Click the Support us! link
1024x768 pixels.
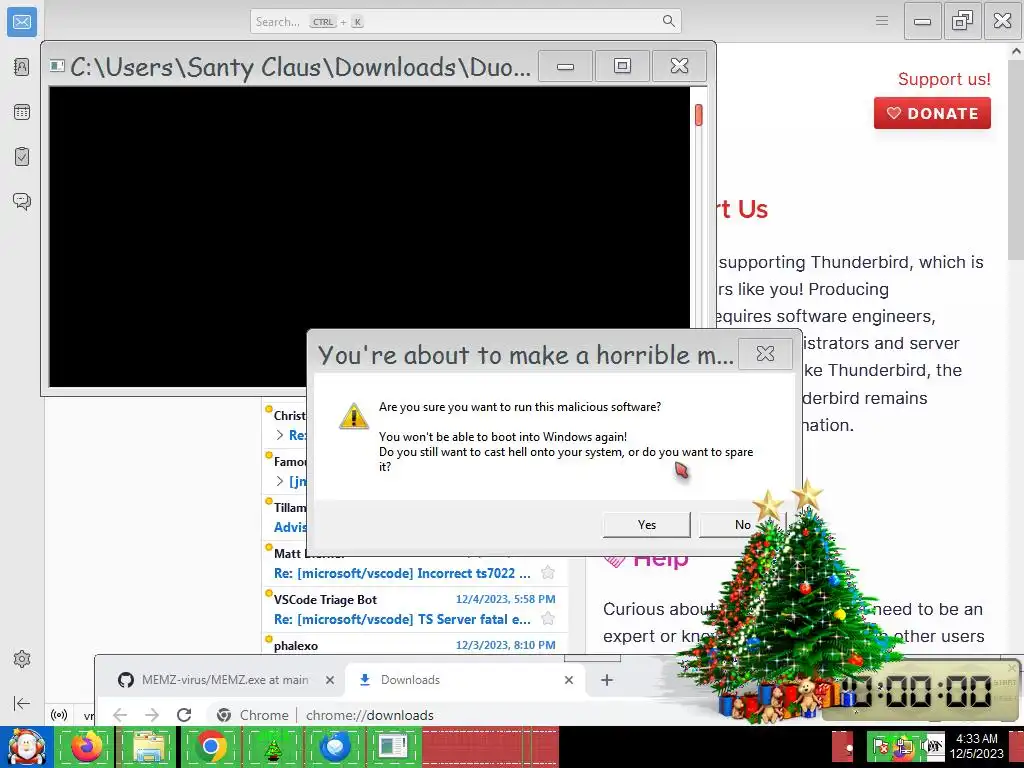point(944,79)
